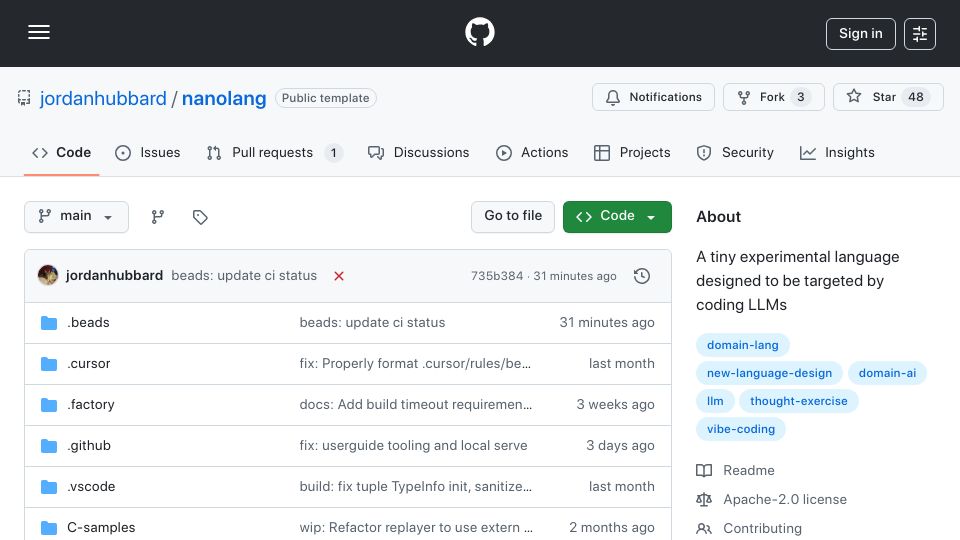The image size is (960, 540).
Task: Open nanolang repository link
Action: [224, 98]
